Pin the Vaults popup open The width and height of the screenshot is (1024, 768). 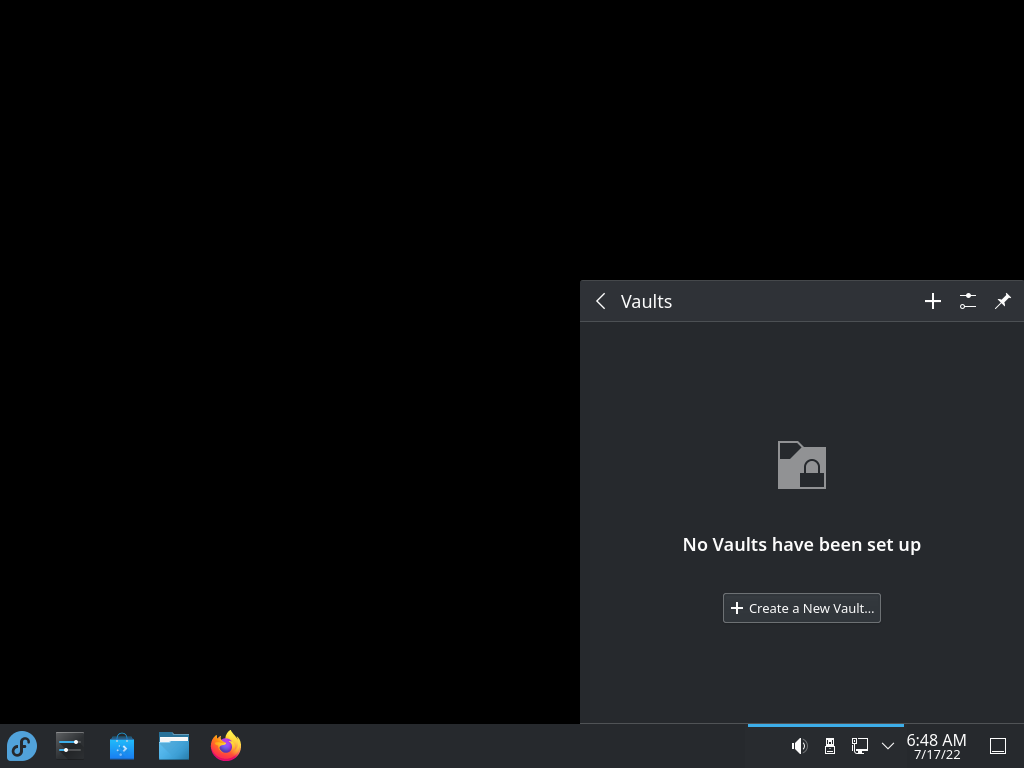click(1002, 301)
